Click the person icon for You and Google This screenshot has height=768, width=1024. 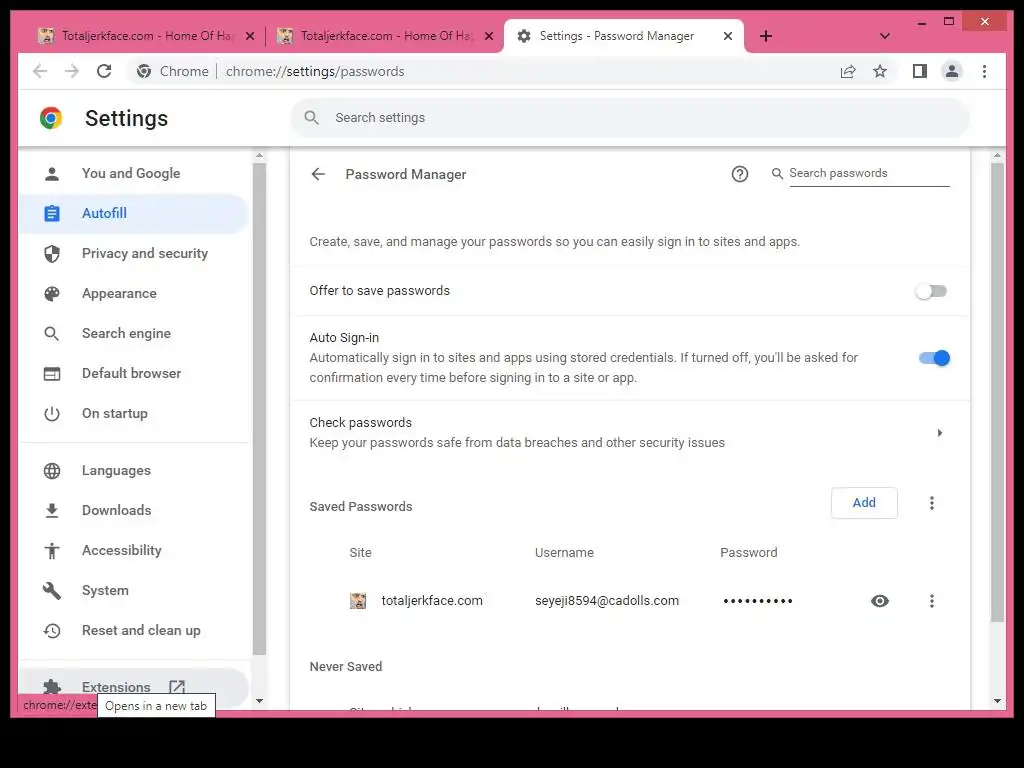click(52, 173)
